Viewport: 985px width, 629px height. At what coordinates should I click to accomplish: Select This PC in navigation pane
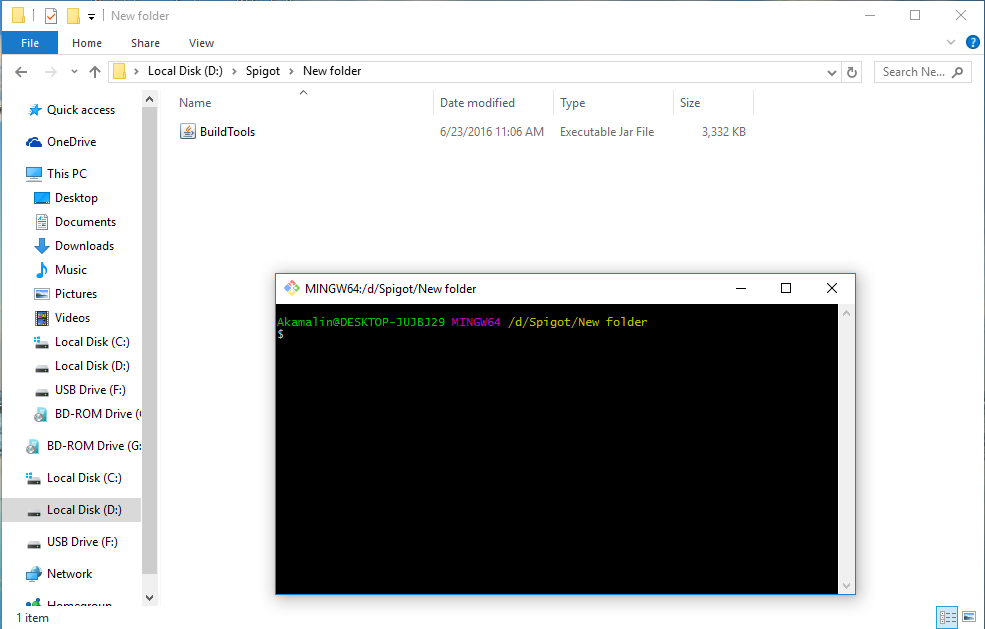67,174
